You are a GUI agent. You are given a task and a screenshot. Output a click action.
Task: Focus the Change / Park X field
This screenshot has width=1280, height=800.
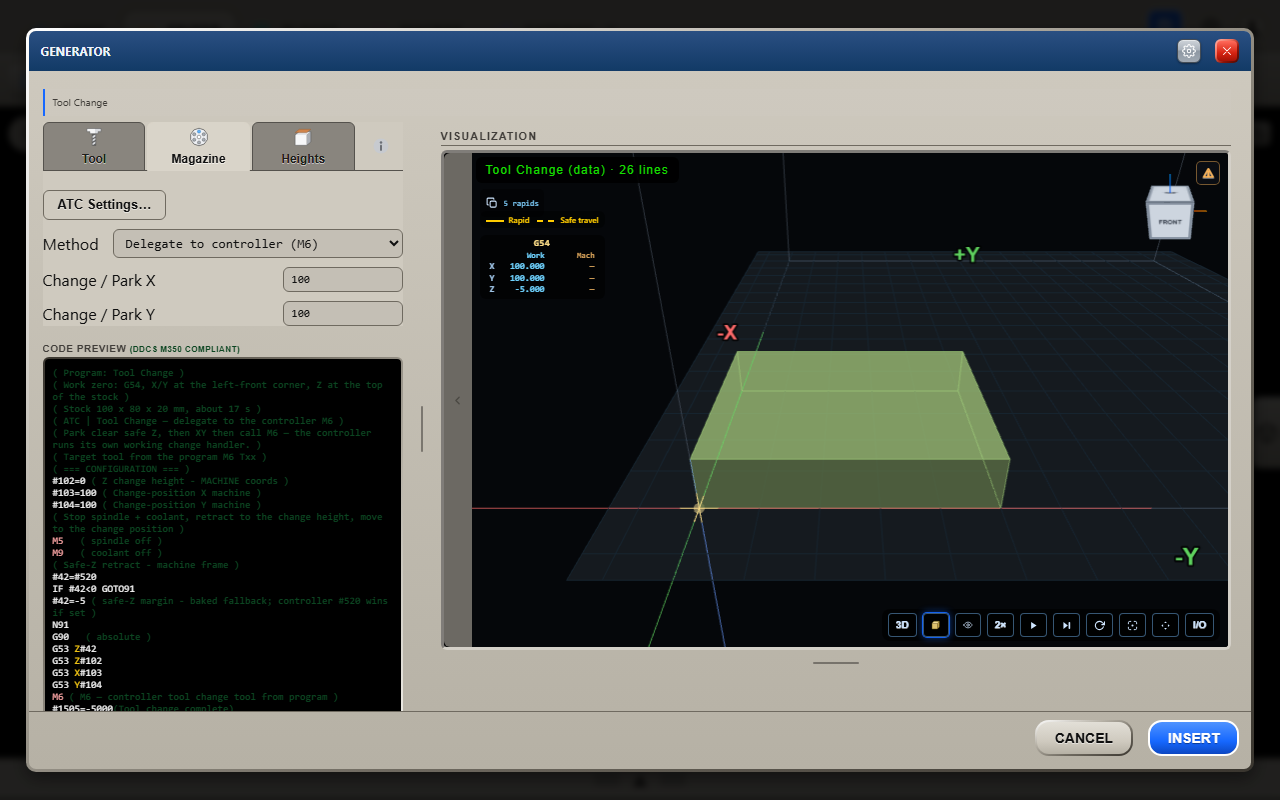point(343,280)
